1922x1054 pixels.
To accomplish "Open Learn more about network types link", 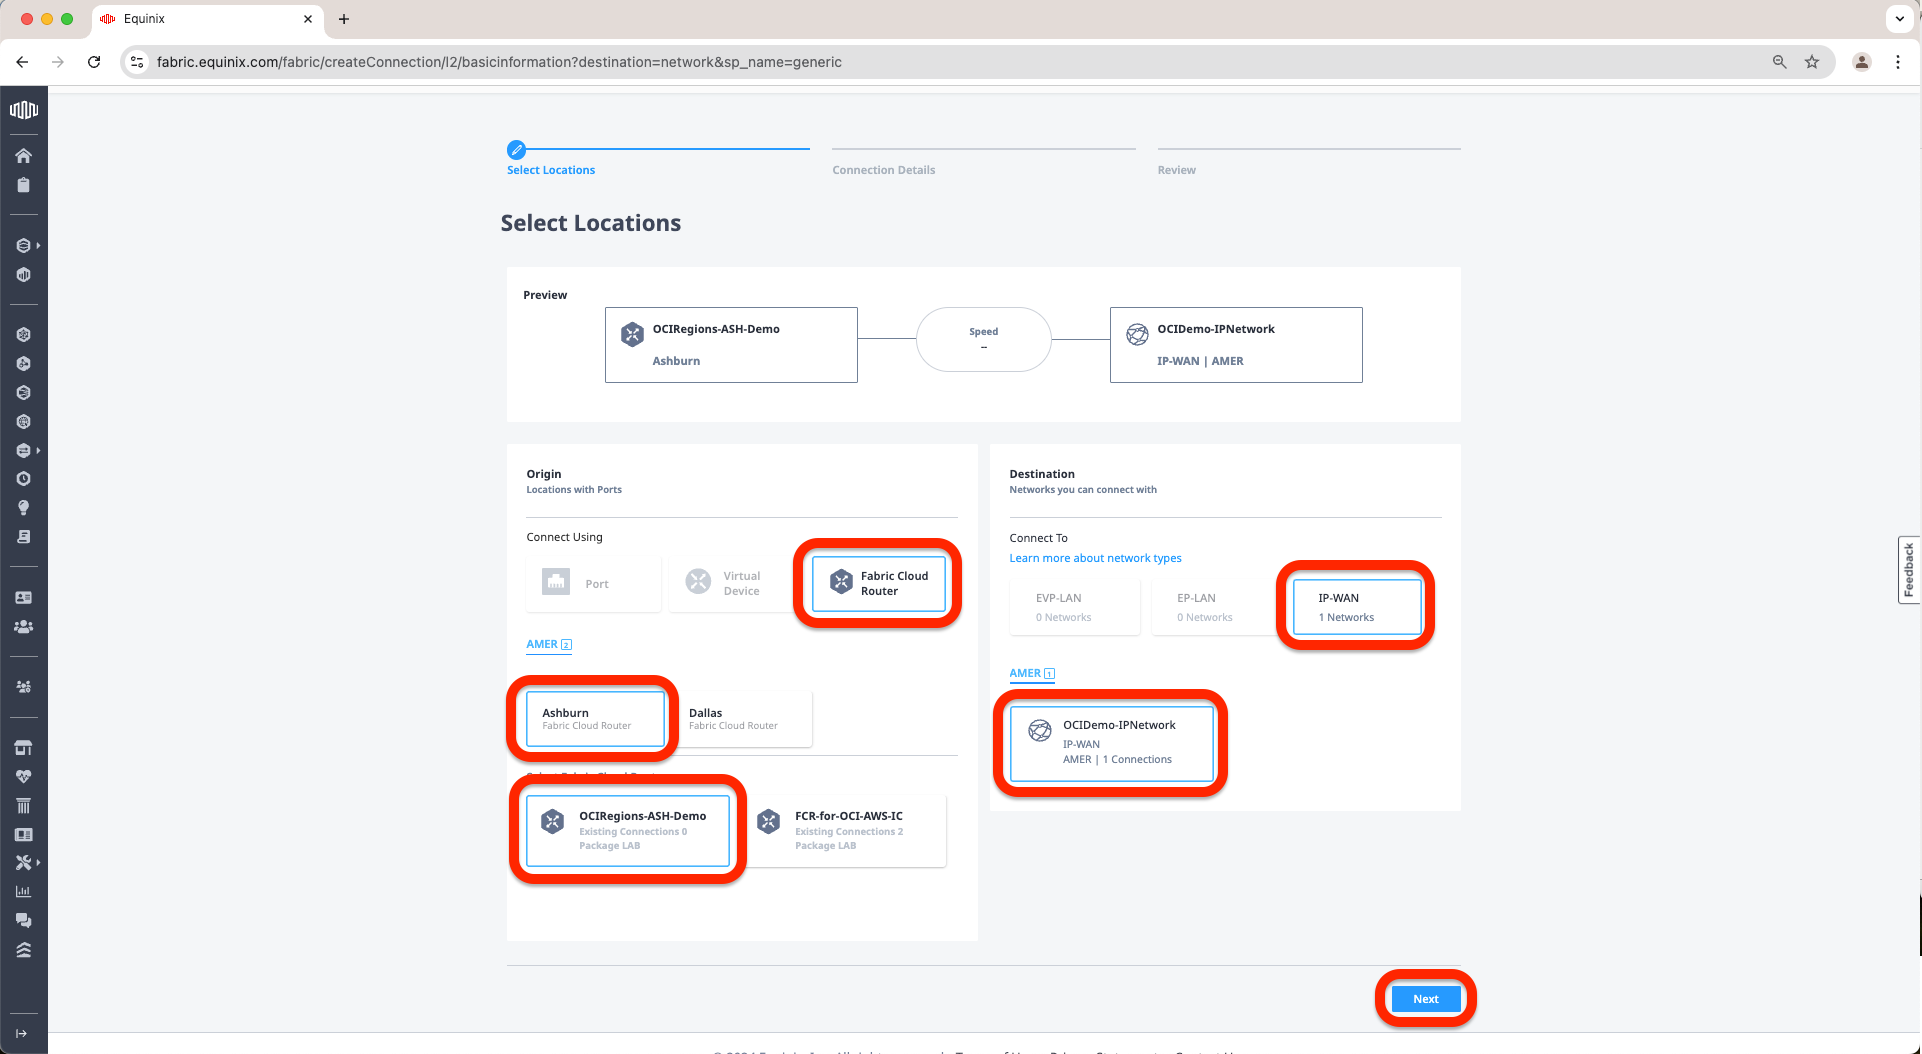I will 1095,558.
